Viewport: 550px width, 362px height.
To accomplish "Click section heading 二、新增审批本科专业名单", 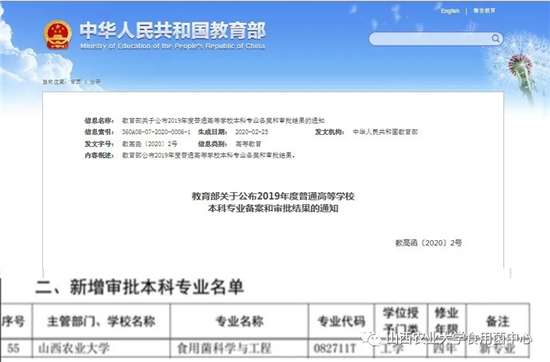I will (x=139, y=287).
